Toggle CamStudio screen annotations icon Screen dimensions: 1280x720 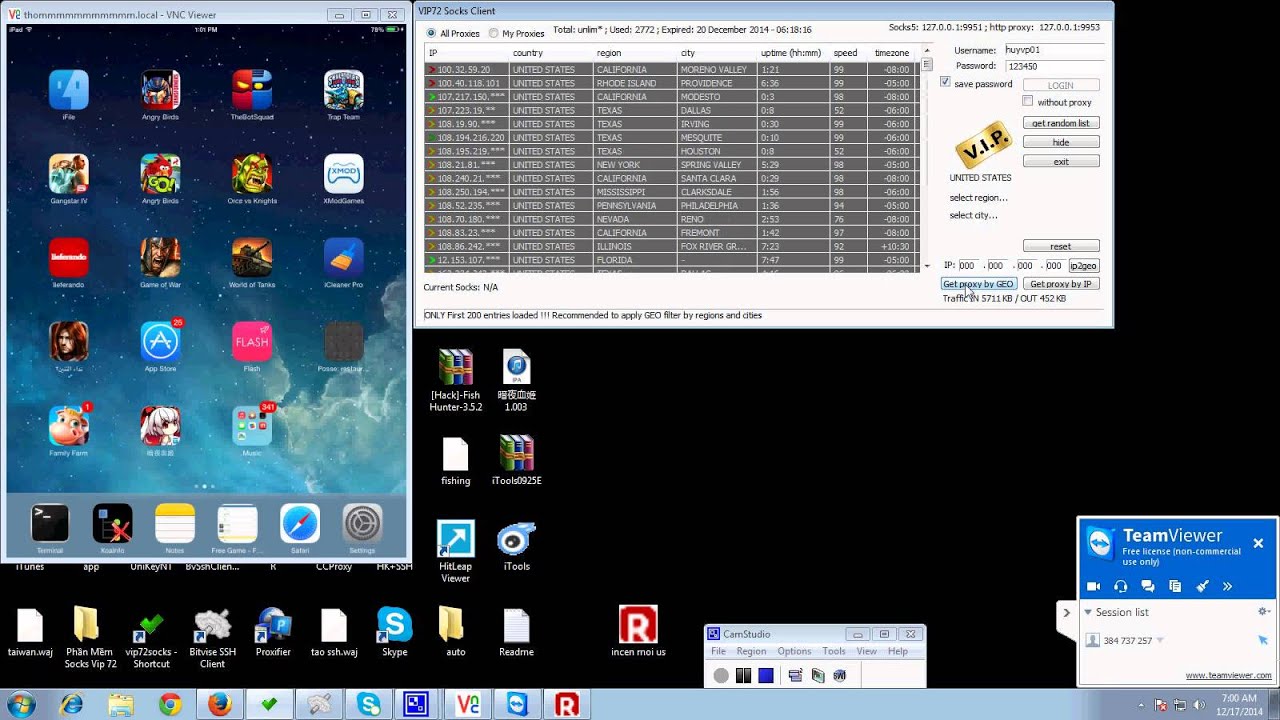coord(795,676)
